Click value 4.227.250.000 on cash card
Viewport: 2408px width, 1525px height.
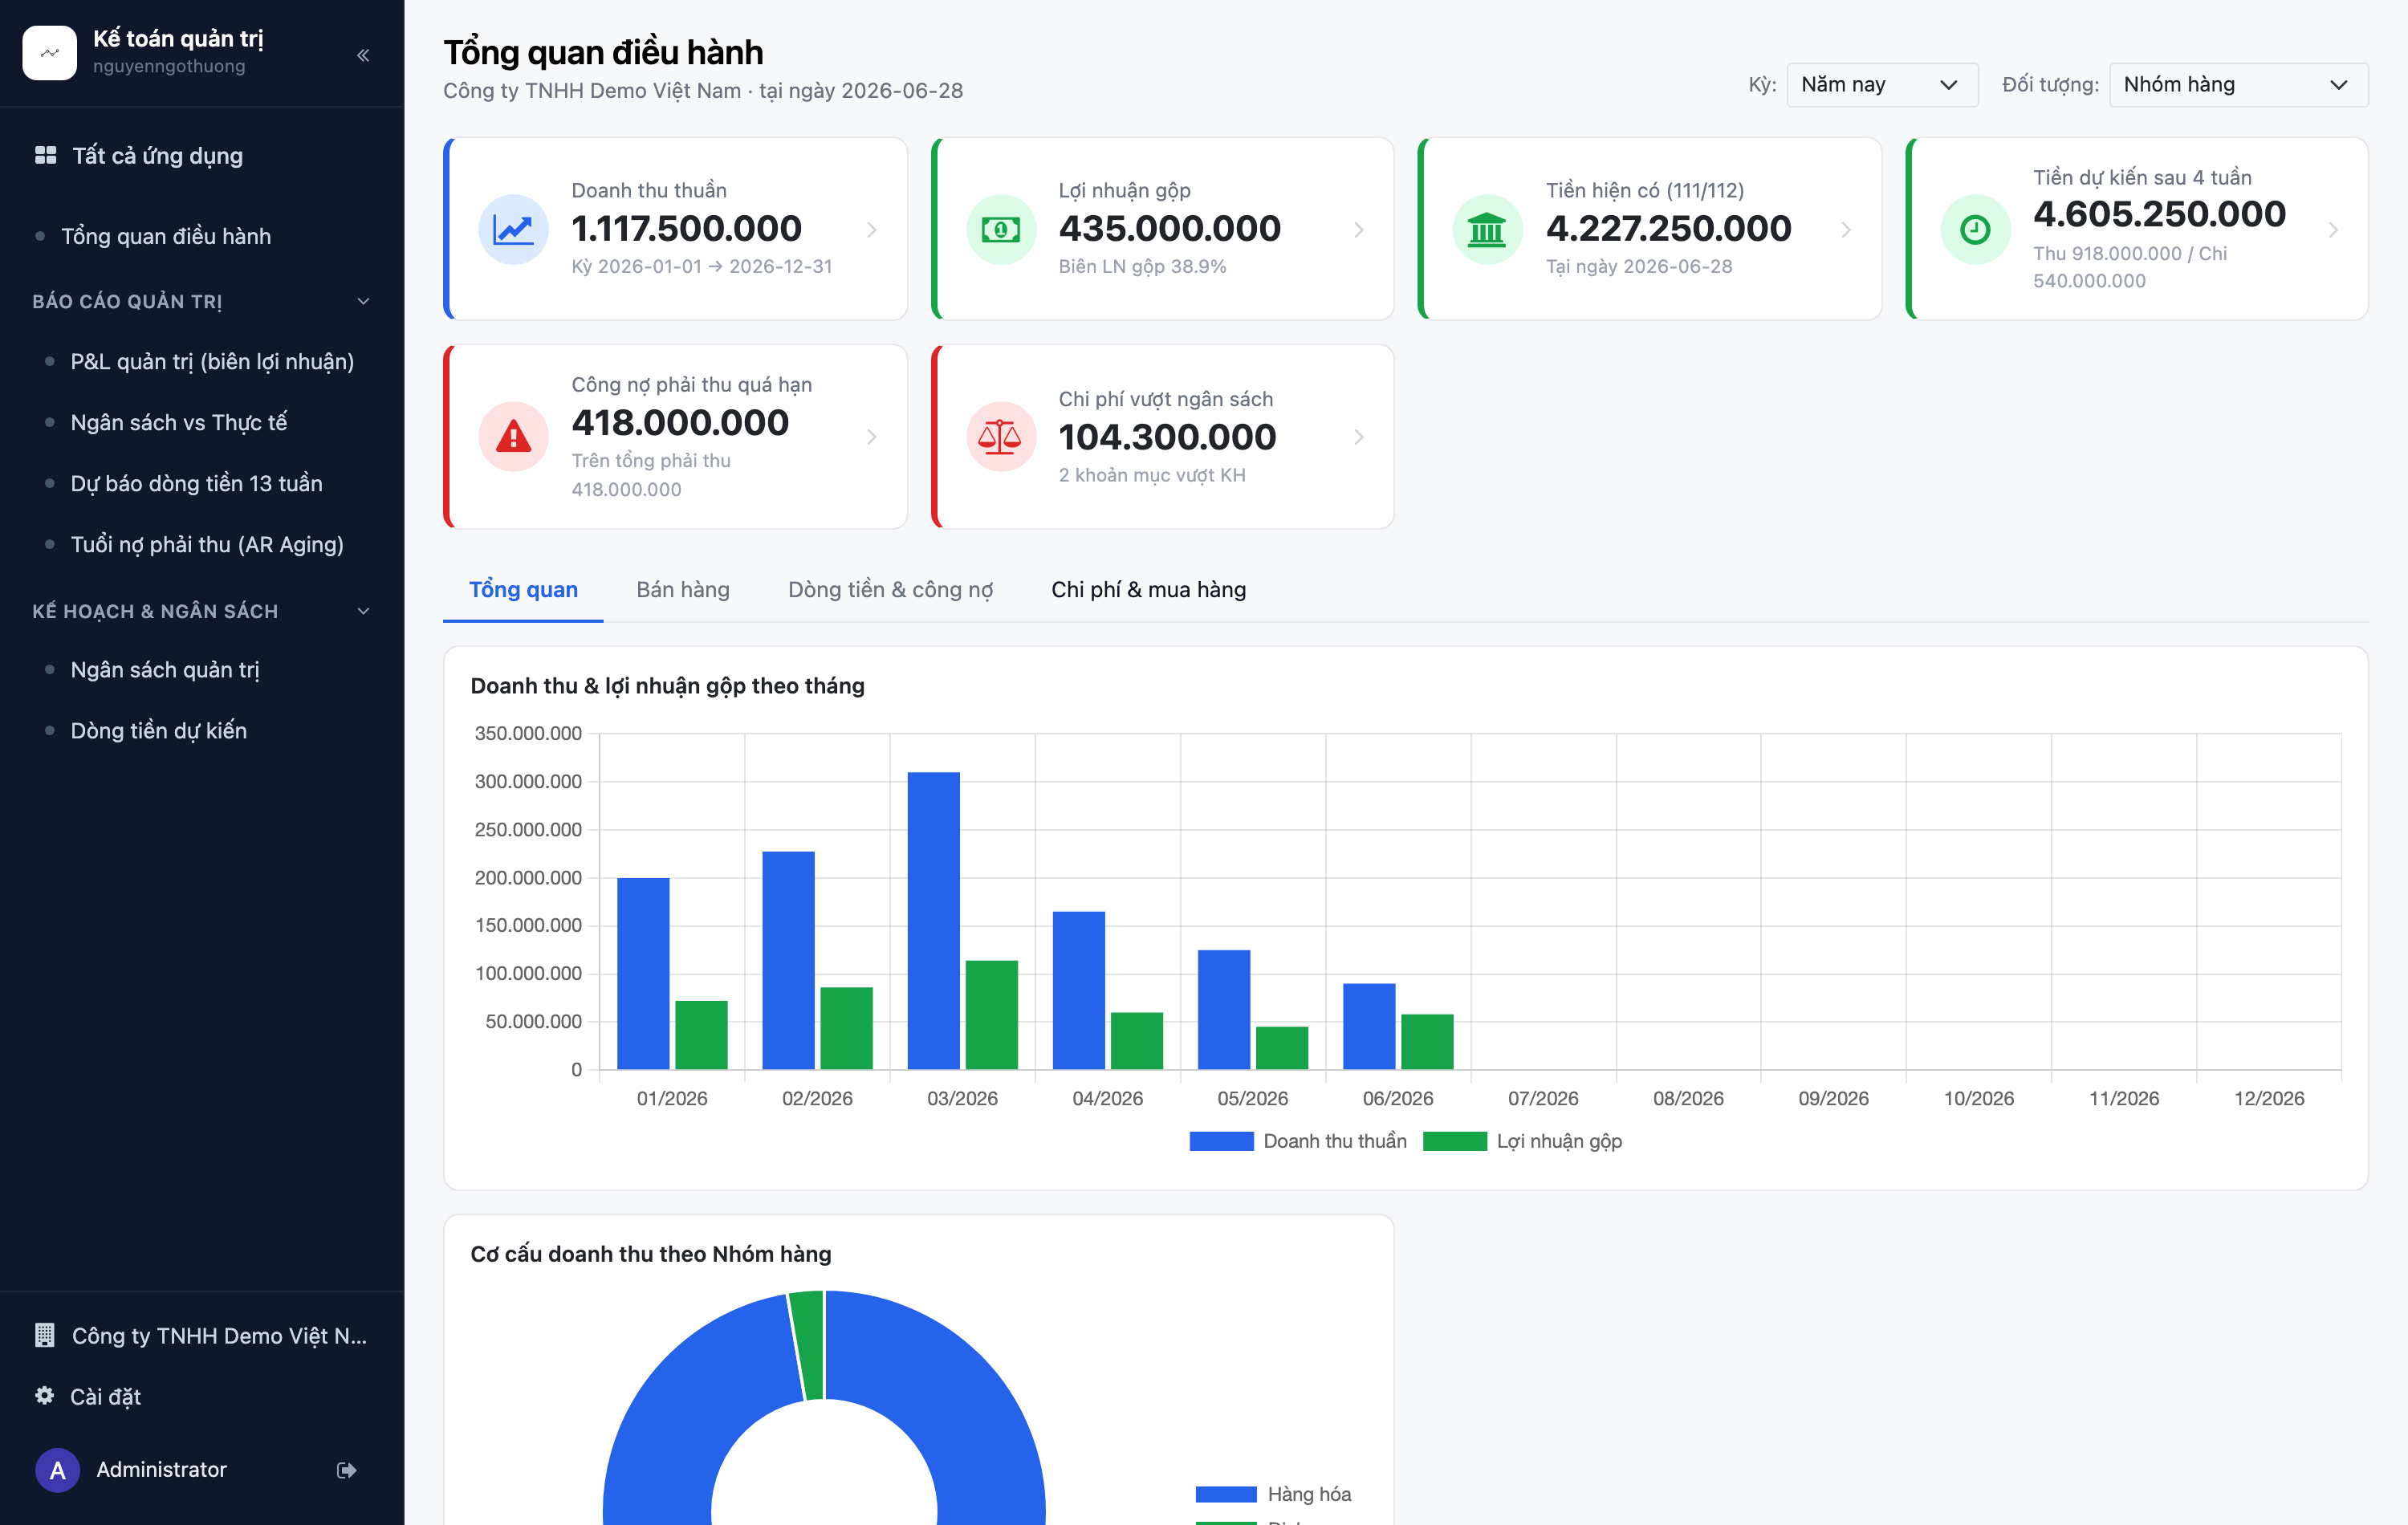(x=1668, y=228)
